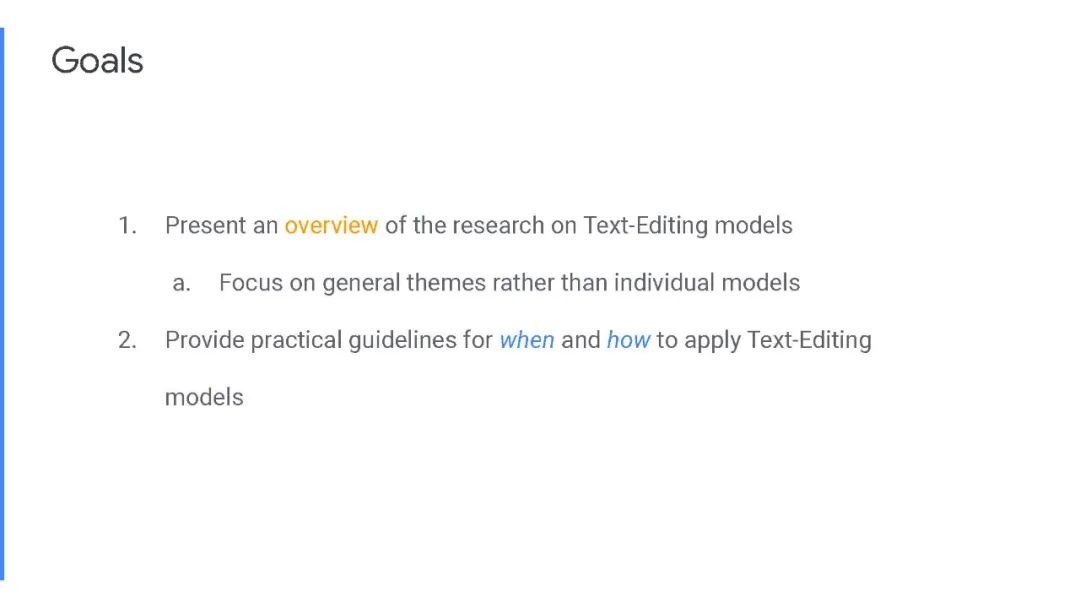The width and height of the screenshot is (1080, 608).
Task: Select the sub-item marker "a."
Action: (181, 283)
